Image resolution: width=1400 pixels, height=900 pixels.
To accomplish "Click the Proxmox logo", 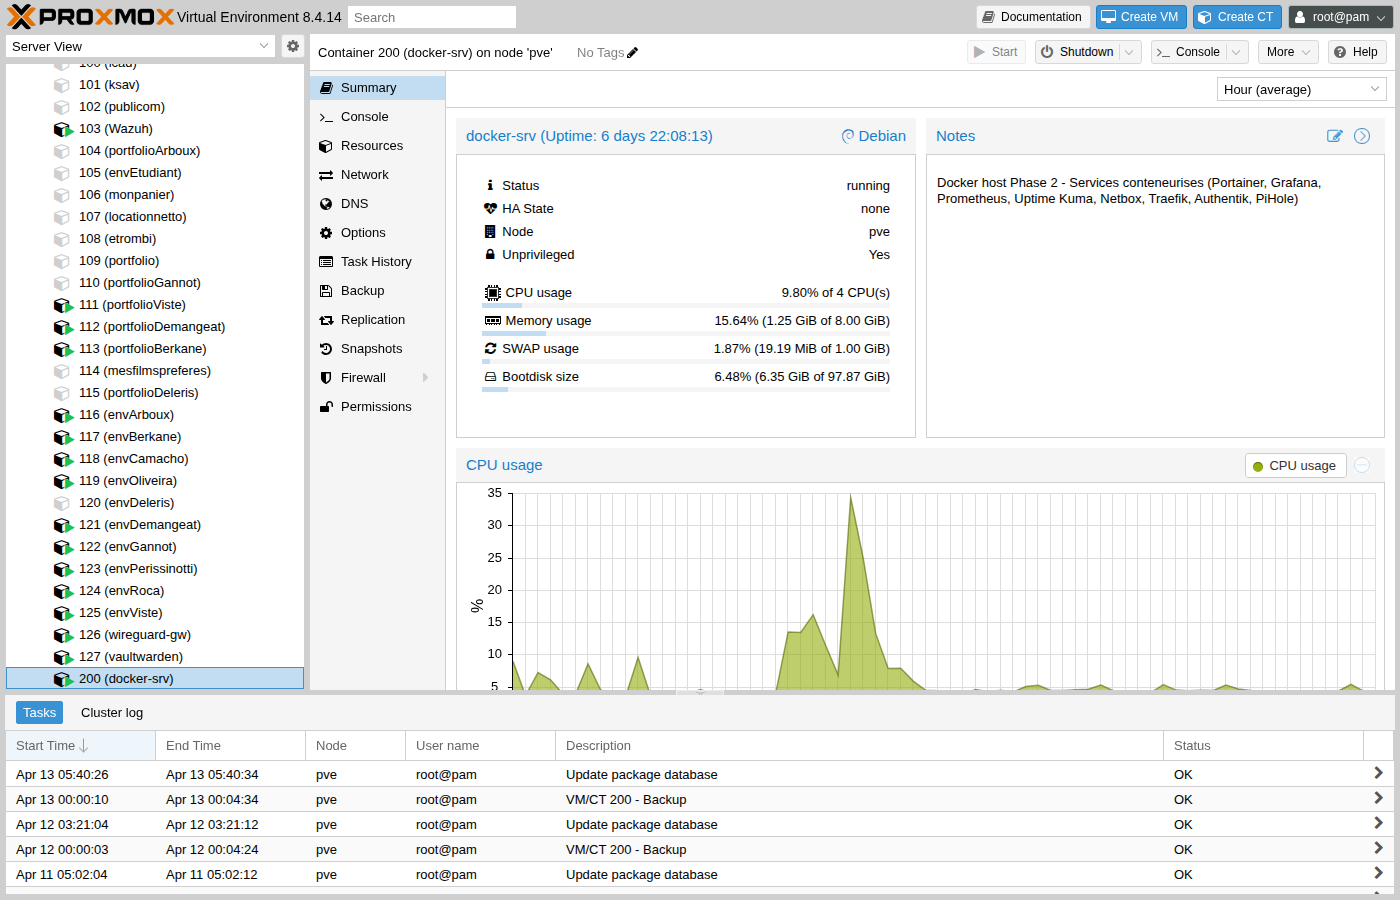I will pyautogui.click(x=91, y=17).
